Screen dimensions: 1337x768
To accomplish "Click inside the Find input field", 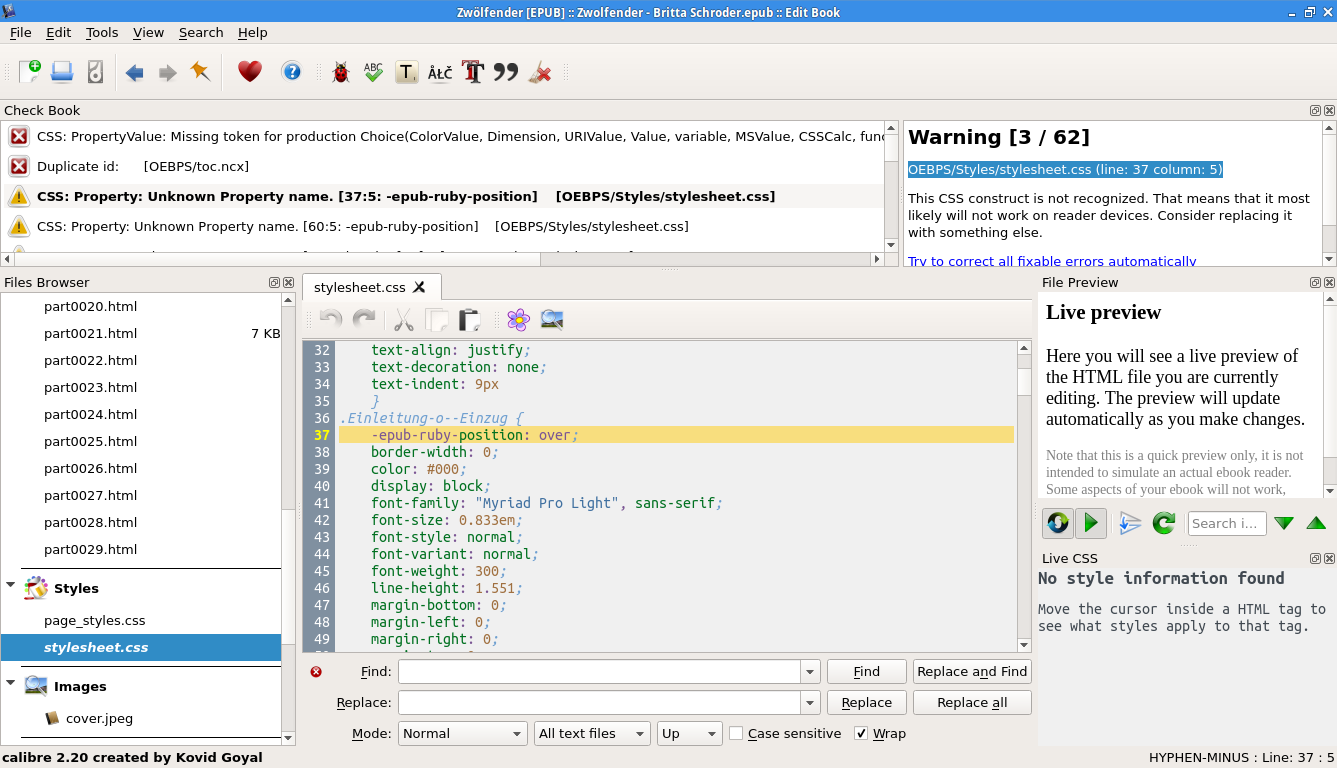I will (599, 672).
